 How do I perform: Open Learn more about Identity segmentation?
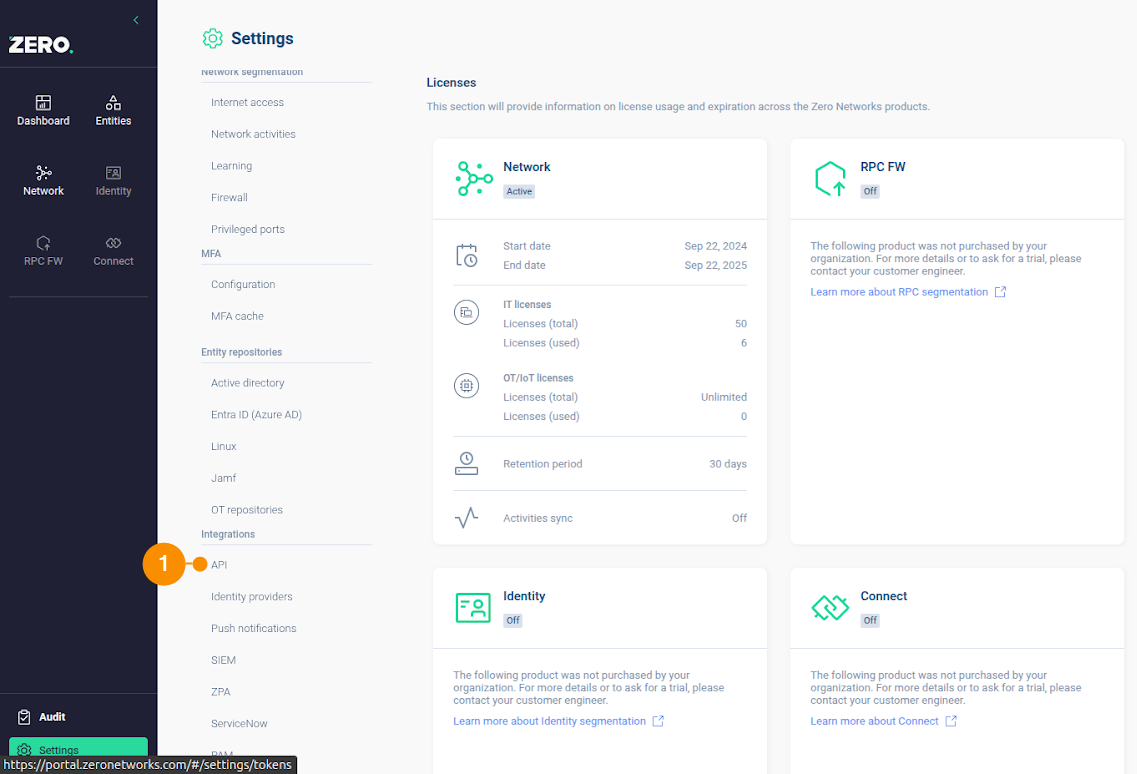(x=549, y=721)
